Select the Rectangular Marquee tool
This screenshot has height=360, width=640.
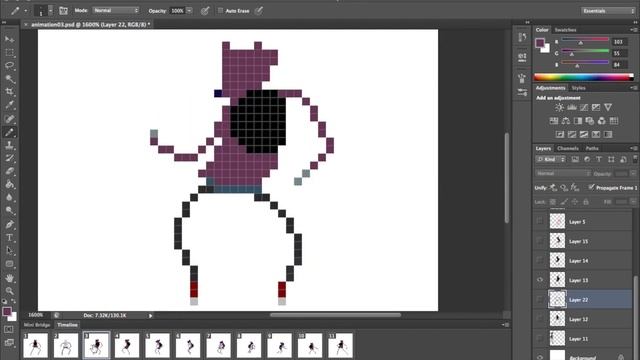point(9,53)
